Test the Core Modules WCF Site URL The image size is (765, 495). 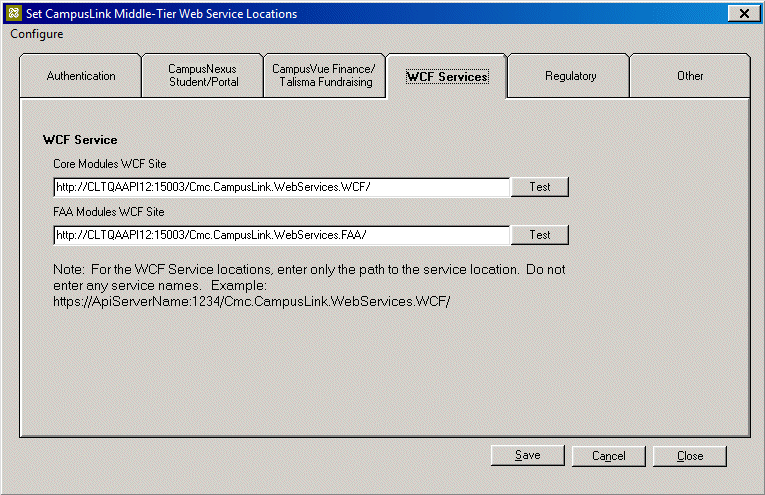click(x=540, y=187)
